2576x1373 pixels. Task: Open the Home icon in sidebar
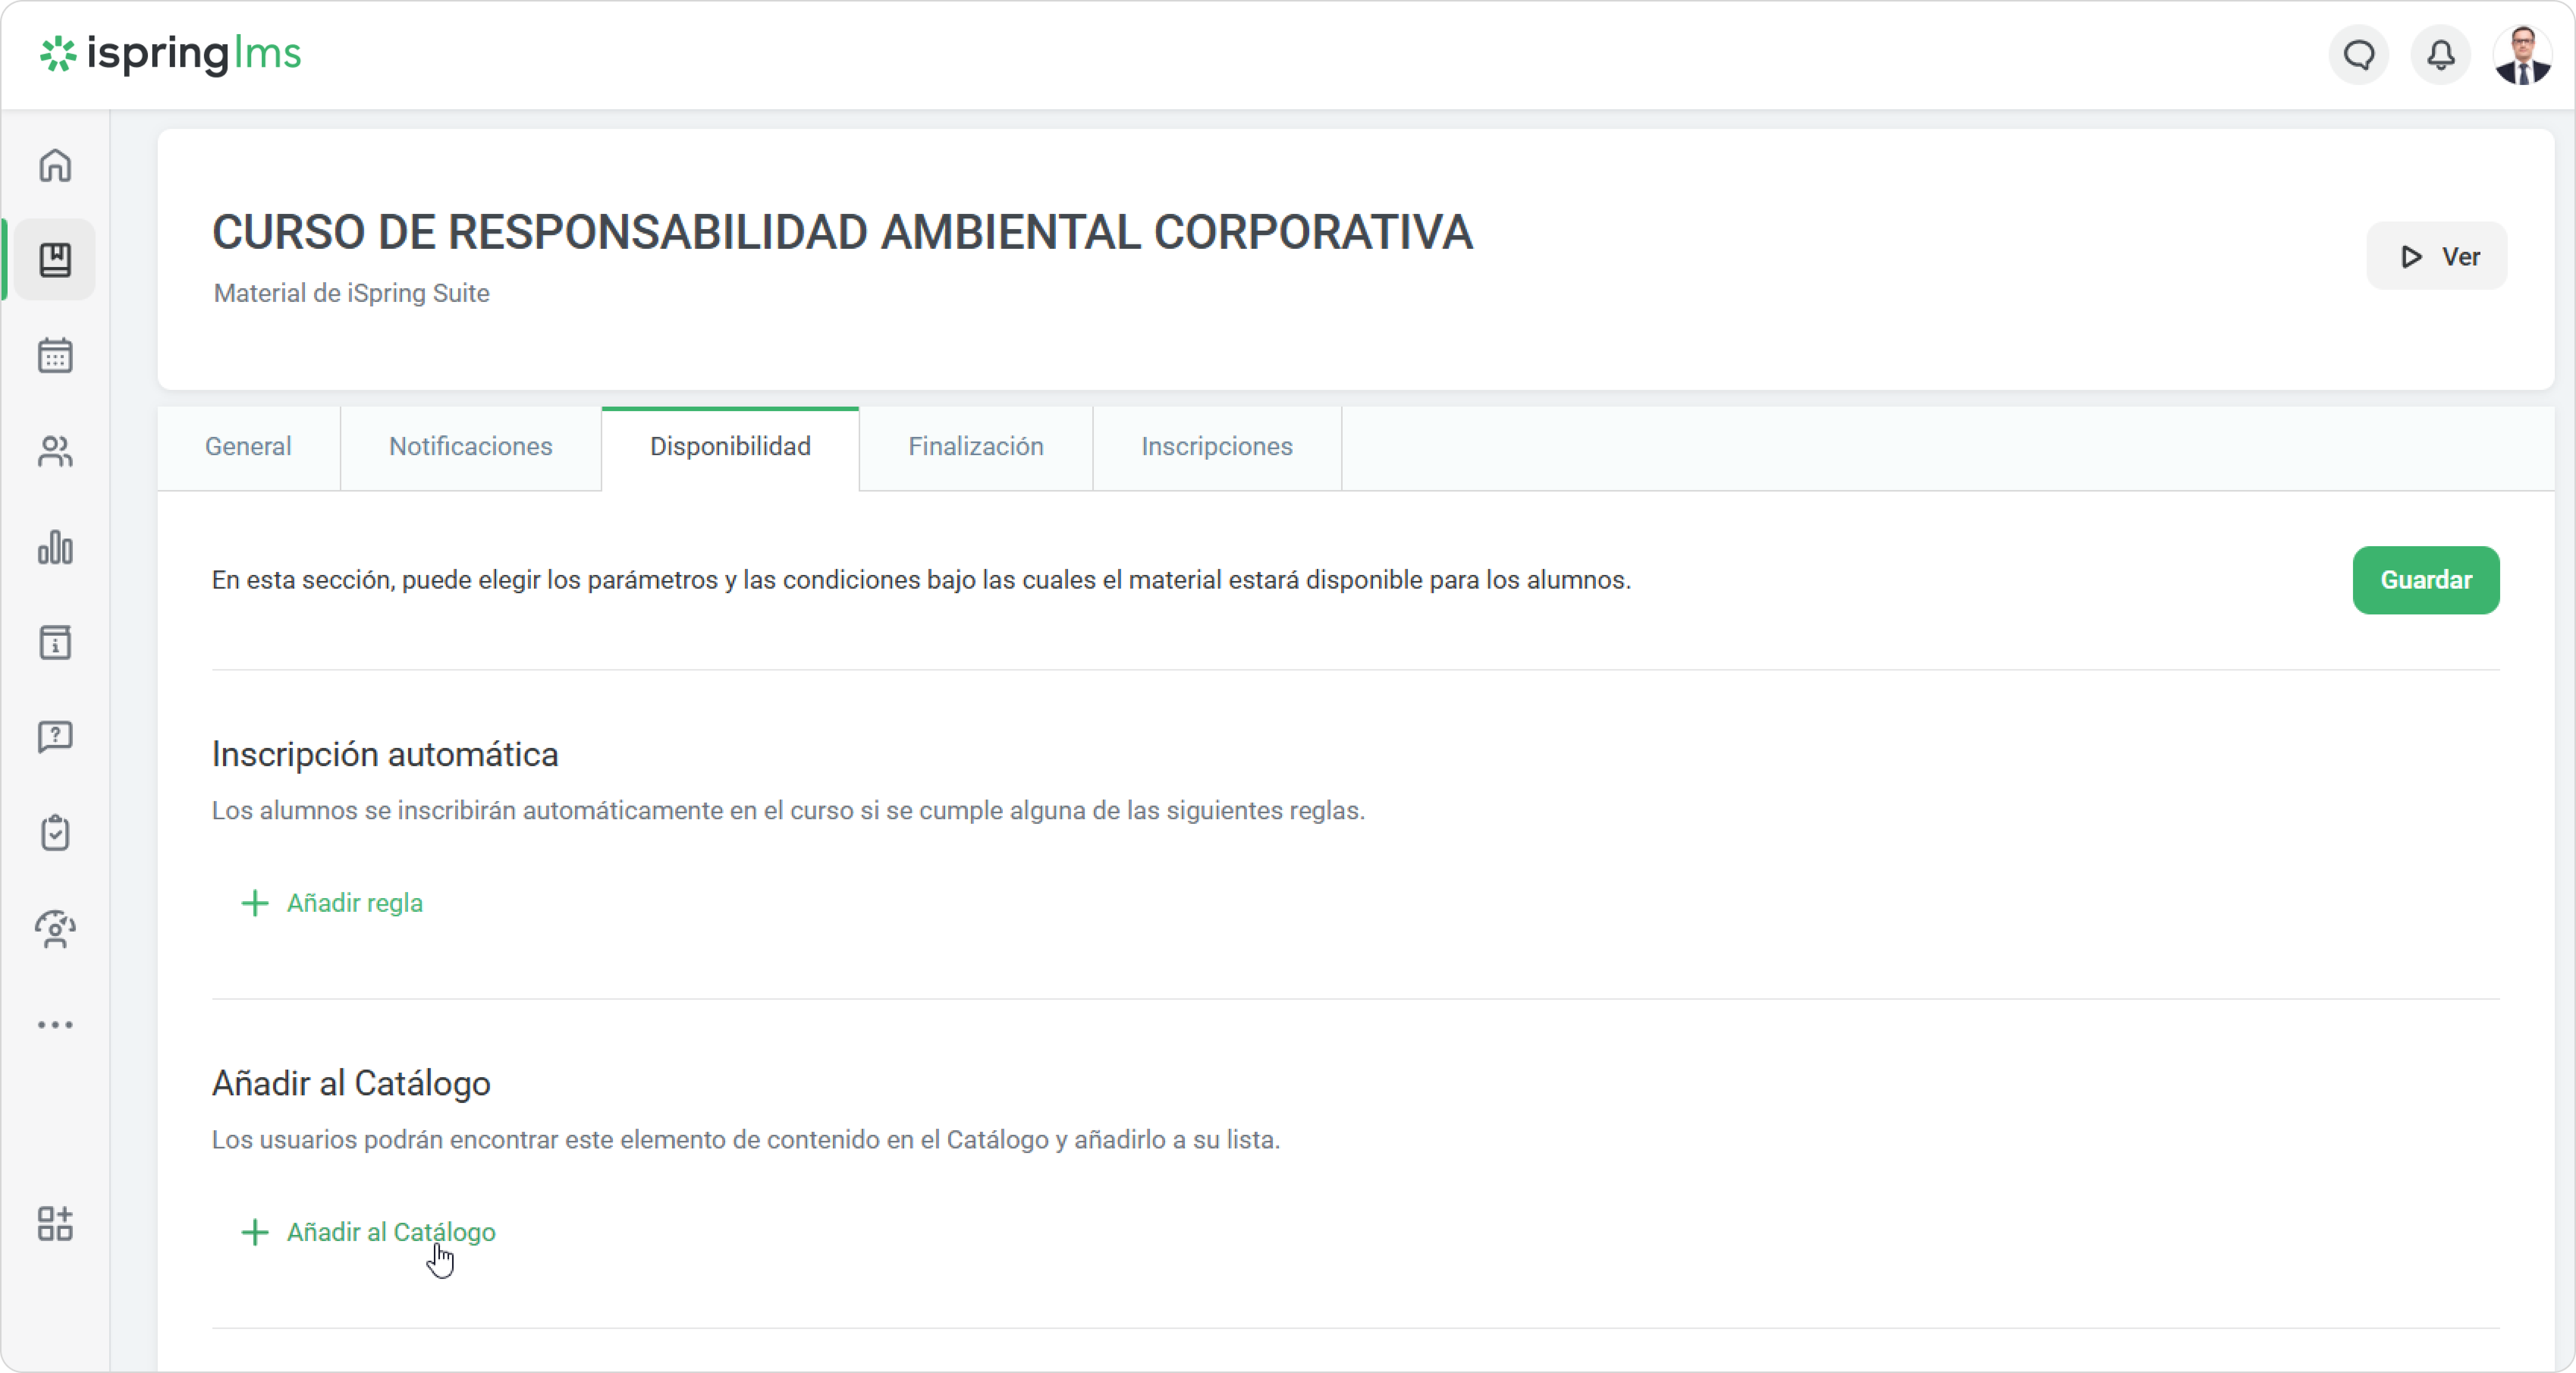click(x=55, y=165)
